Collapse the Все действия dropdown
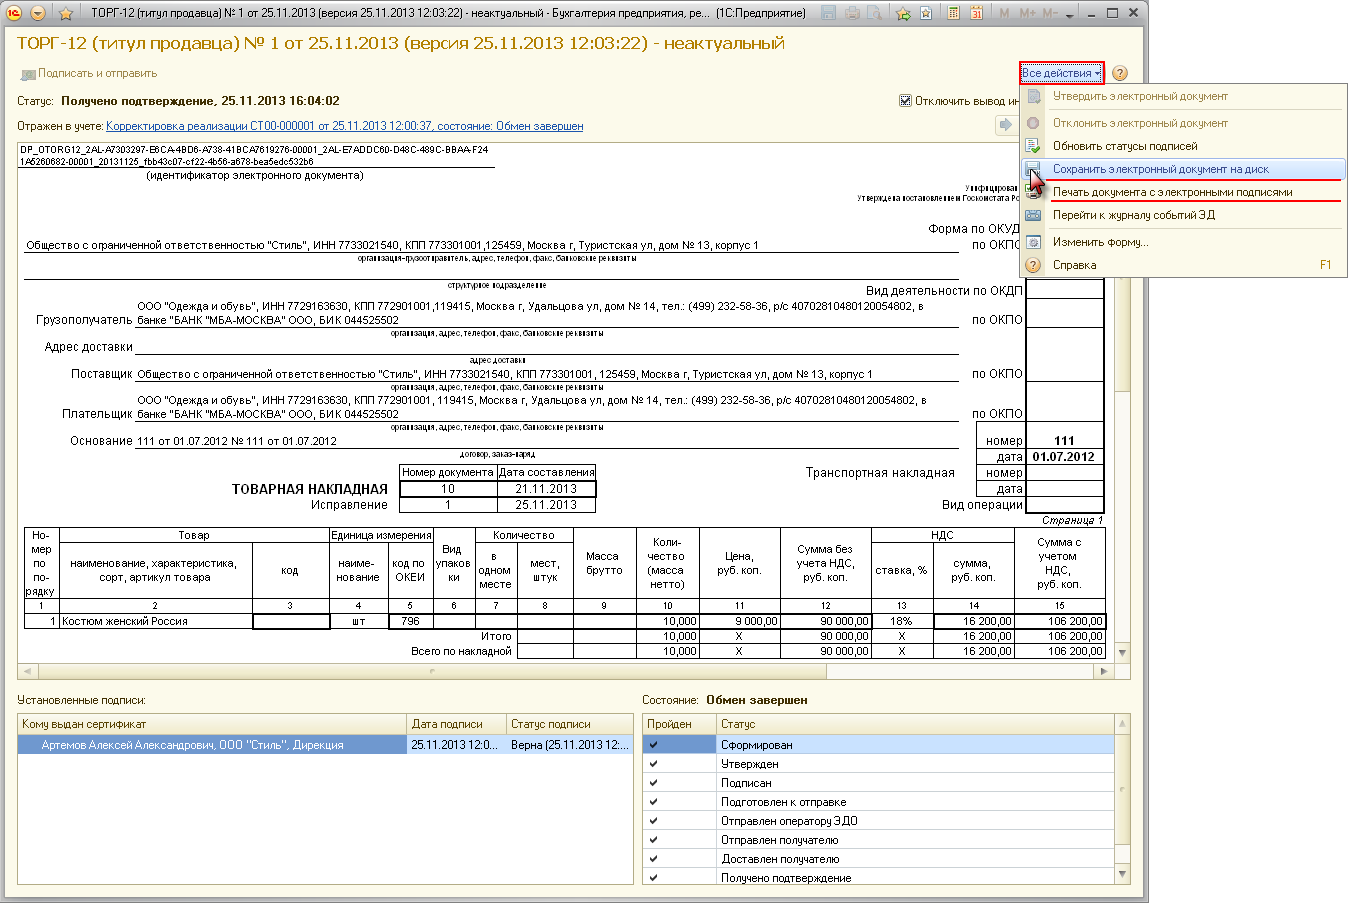The width and height of the screenshot is (1348, 903). click(1061, 73)
